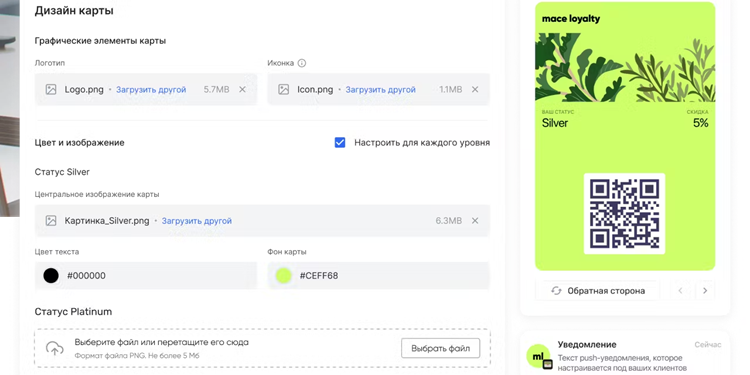Go to the next card preview arrow
The width and height of the screenshot is (750, 375).
pyautogui.click(x=705, y=290)
